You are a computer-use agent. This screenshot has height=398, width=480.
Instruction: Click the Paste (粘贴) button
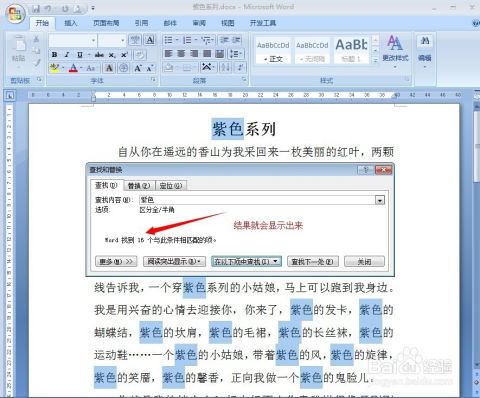tap(19, 50)
